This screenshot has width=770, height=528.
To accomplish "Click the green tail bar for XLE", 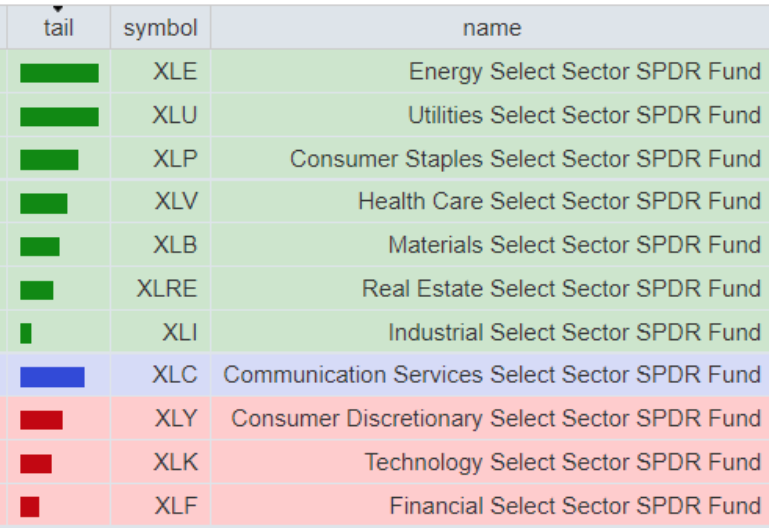I will (x=59, y=73).
